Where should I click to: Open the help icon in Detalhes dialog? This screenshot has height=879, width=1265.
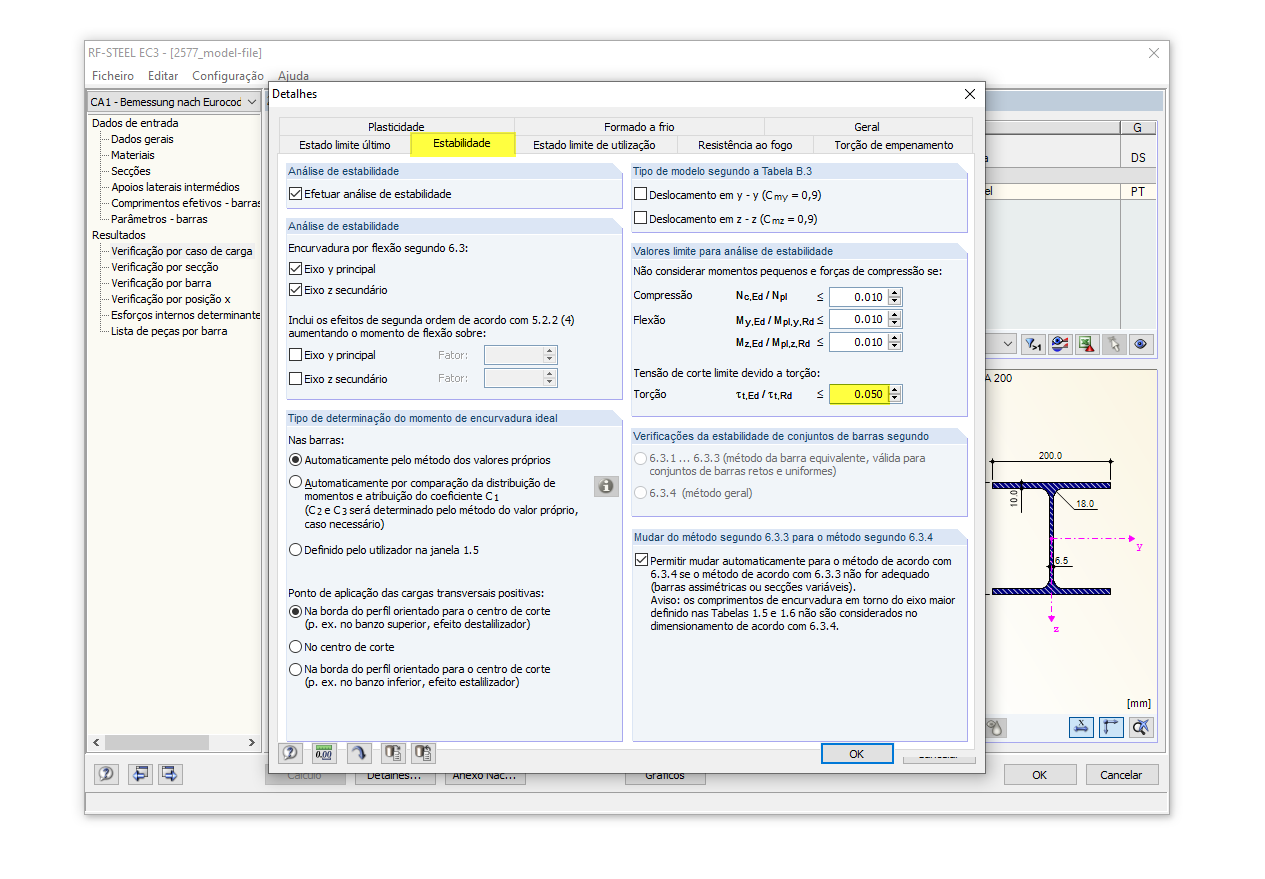point(291,753)
